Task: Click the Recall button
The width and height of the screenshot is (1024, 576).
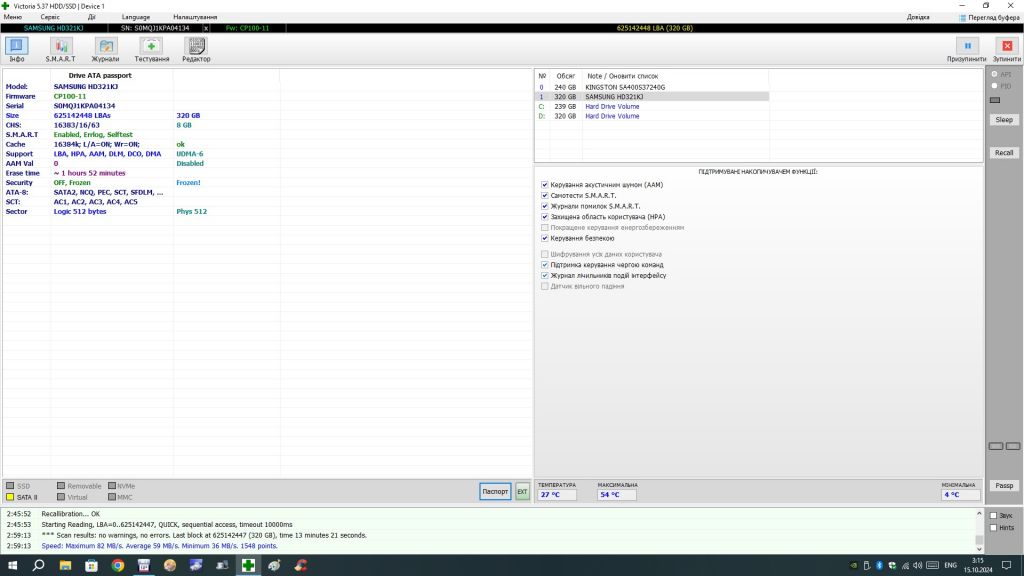Action: point(1004,153)
